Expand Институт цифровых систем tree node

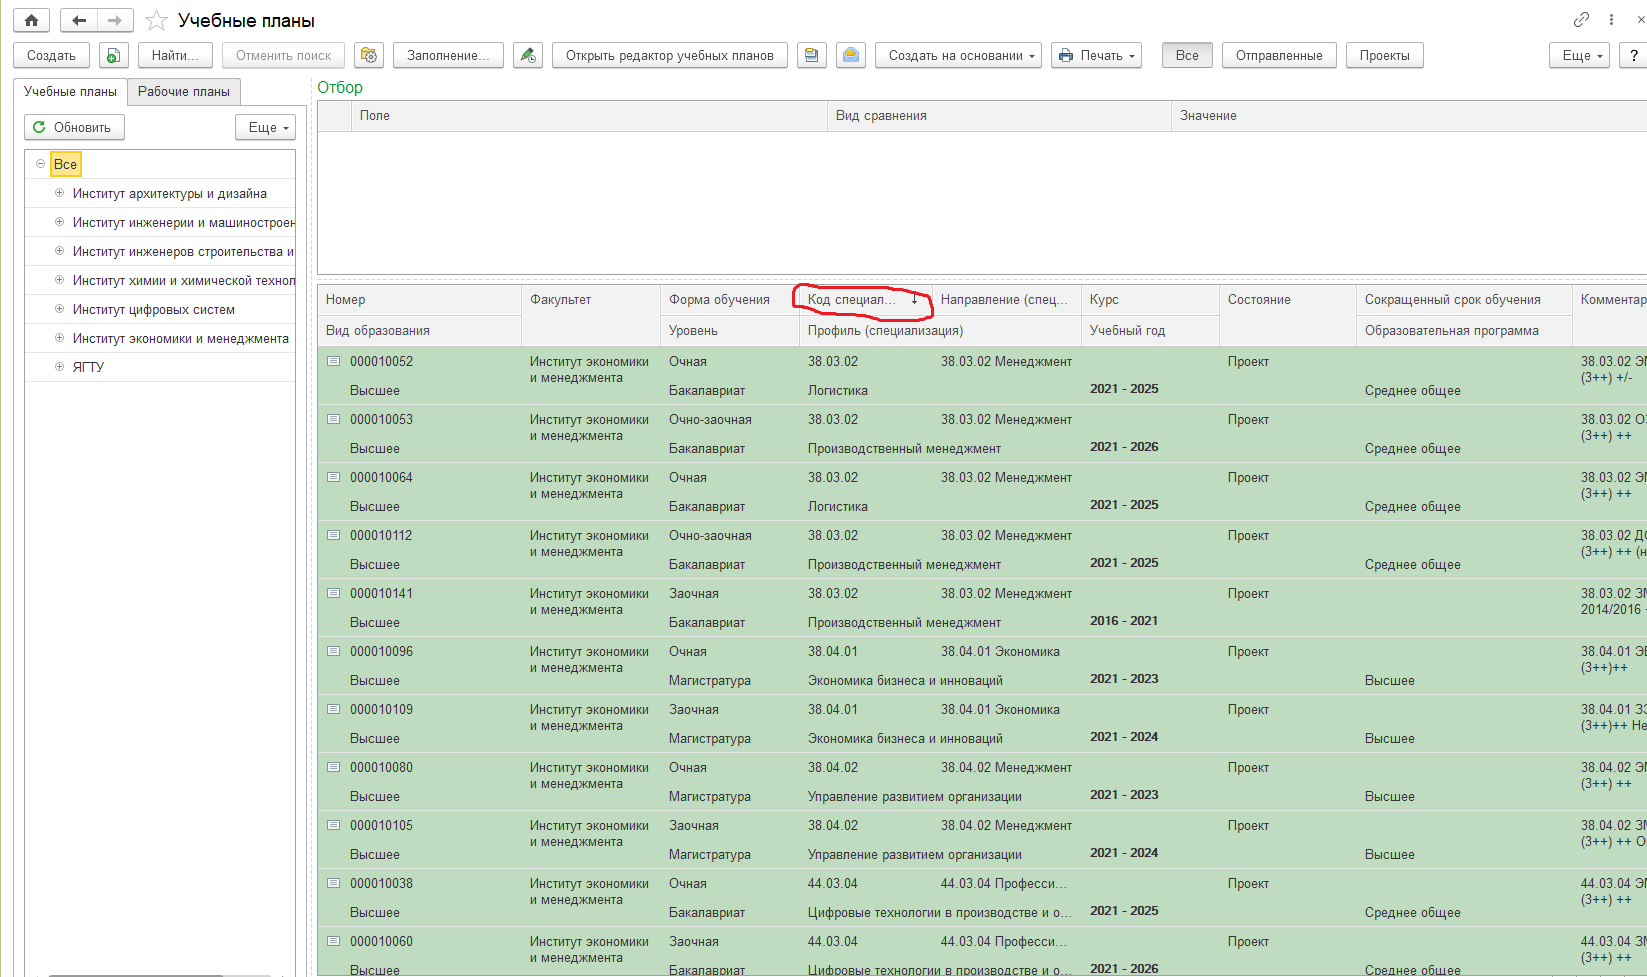click(x=59, y=309)
